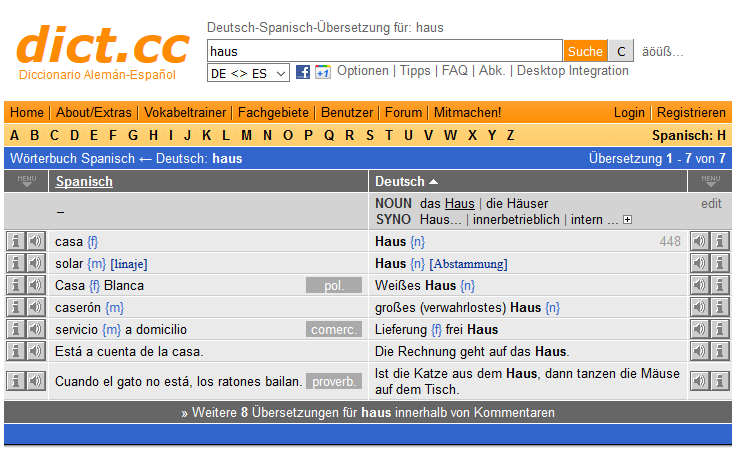
Task: Open info for großes (verwahrlostes) Haus
Action: [x=719, y=307]
